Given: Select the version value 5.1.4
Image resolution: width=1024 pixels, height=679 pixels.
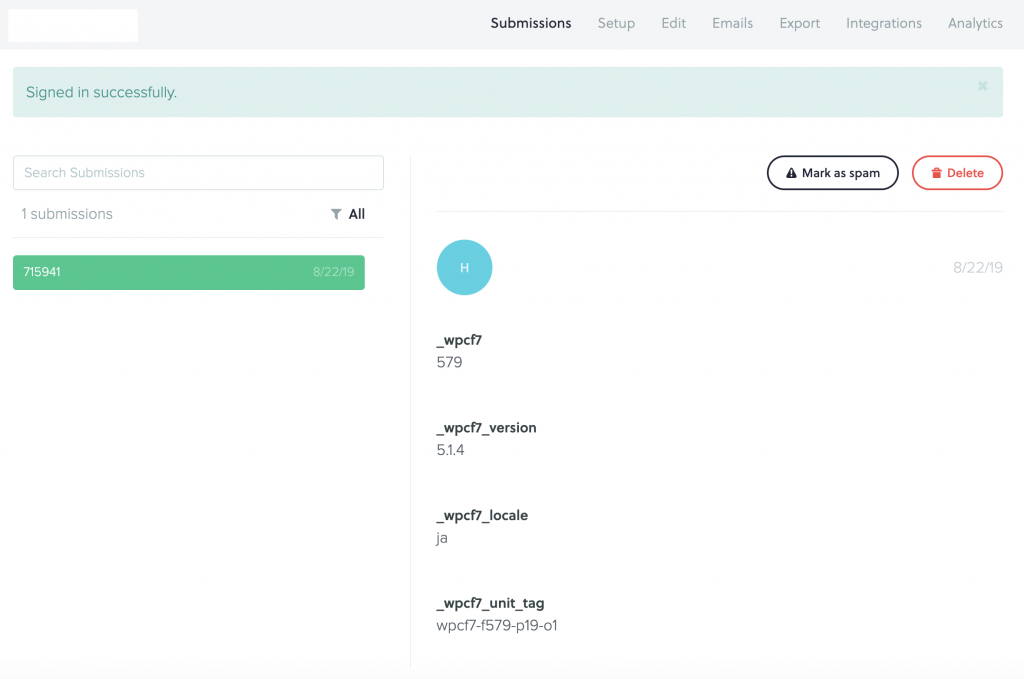Looking at the screenshot, I should [451, 450].
